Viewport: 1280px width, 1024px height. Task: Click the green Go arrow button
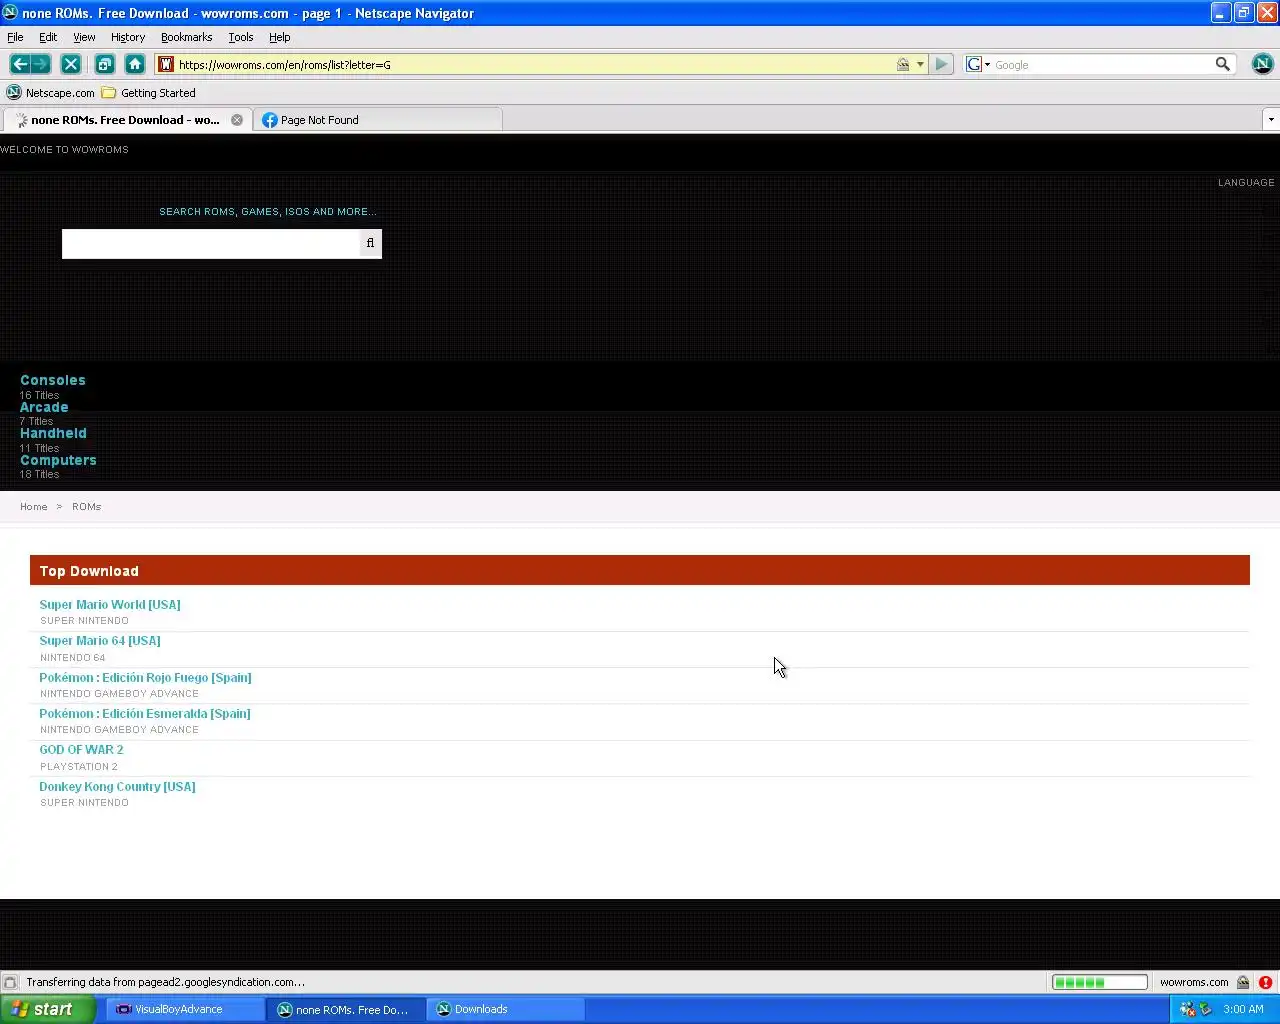941,64
